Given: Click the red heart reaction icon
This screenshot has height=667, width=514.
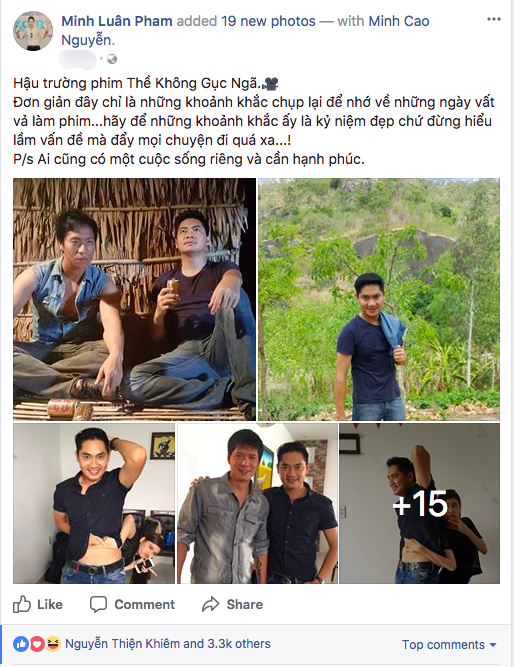Looking at the screenshot, I should (x=37, y=644).
